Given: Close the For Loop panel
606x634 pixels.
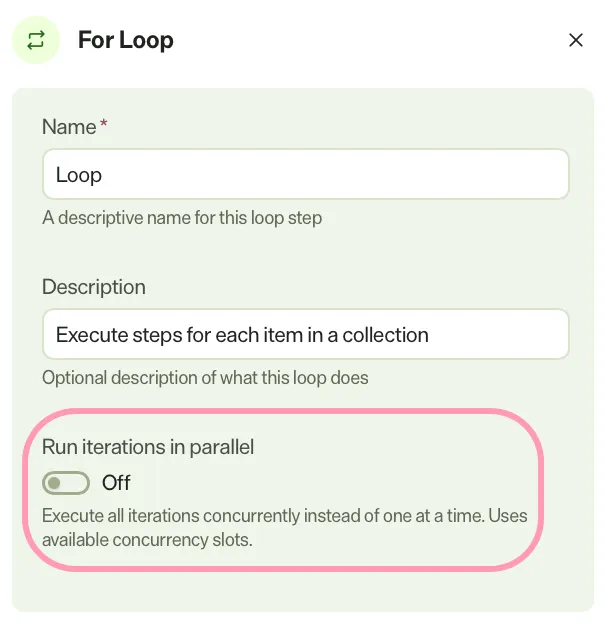Looking at the screenshot, I should pyautogui.click(x=576, y=40).
